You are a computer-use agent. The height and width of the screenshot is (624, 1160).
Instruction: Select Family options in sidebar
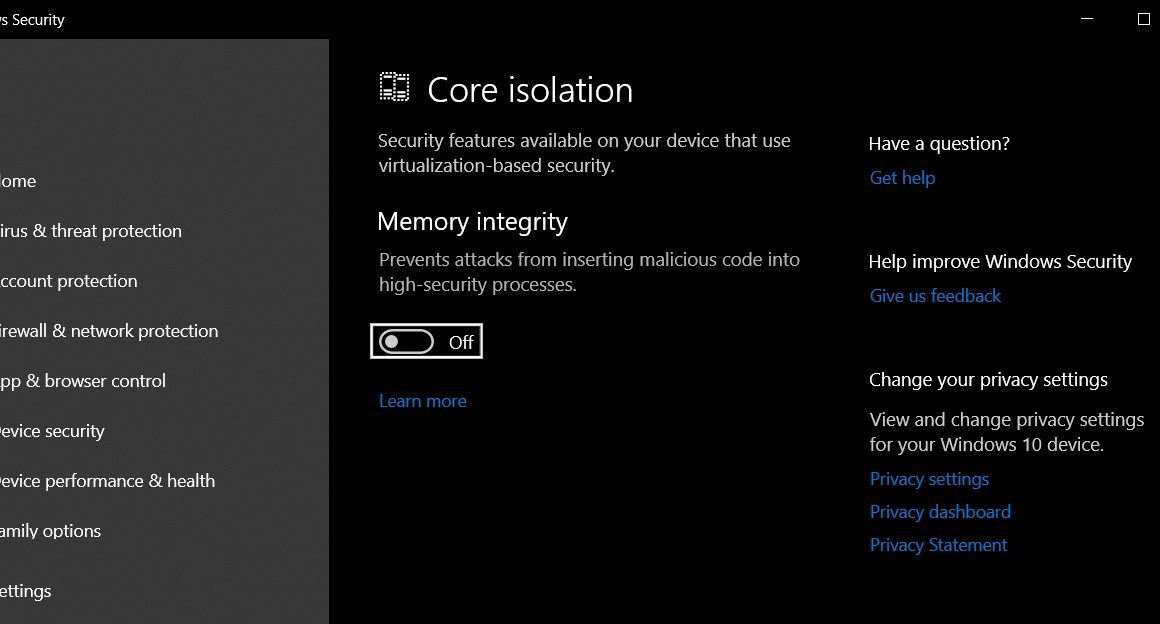point(50,531)
